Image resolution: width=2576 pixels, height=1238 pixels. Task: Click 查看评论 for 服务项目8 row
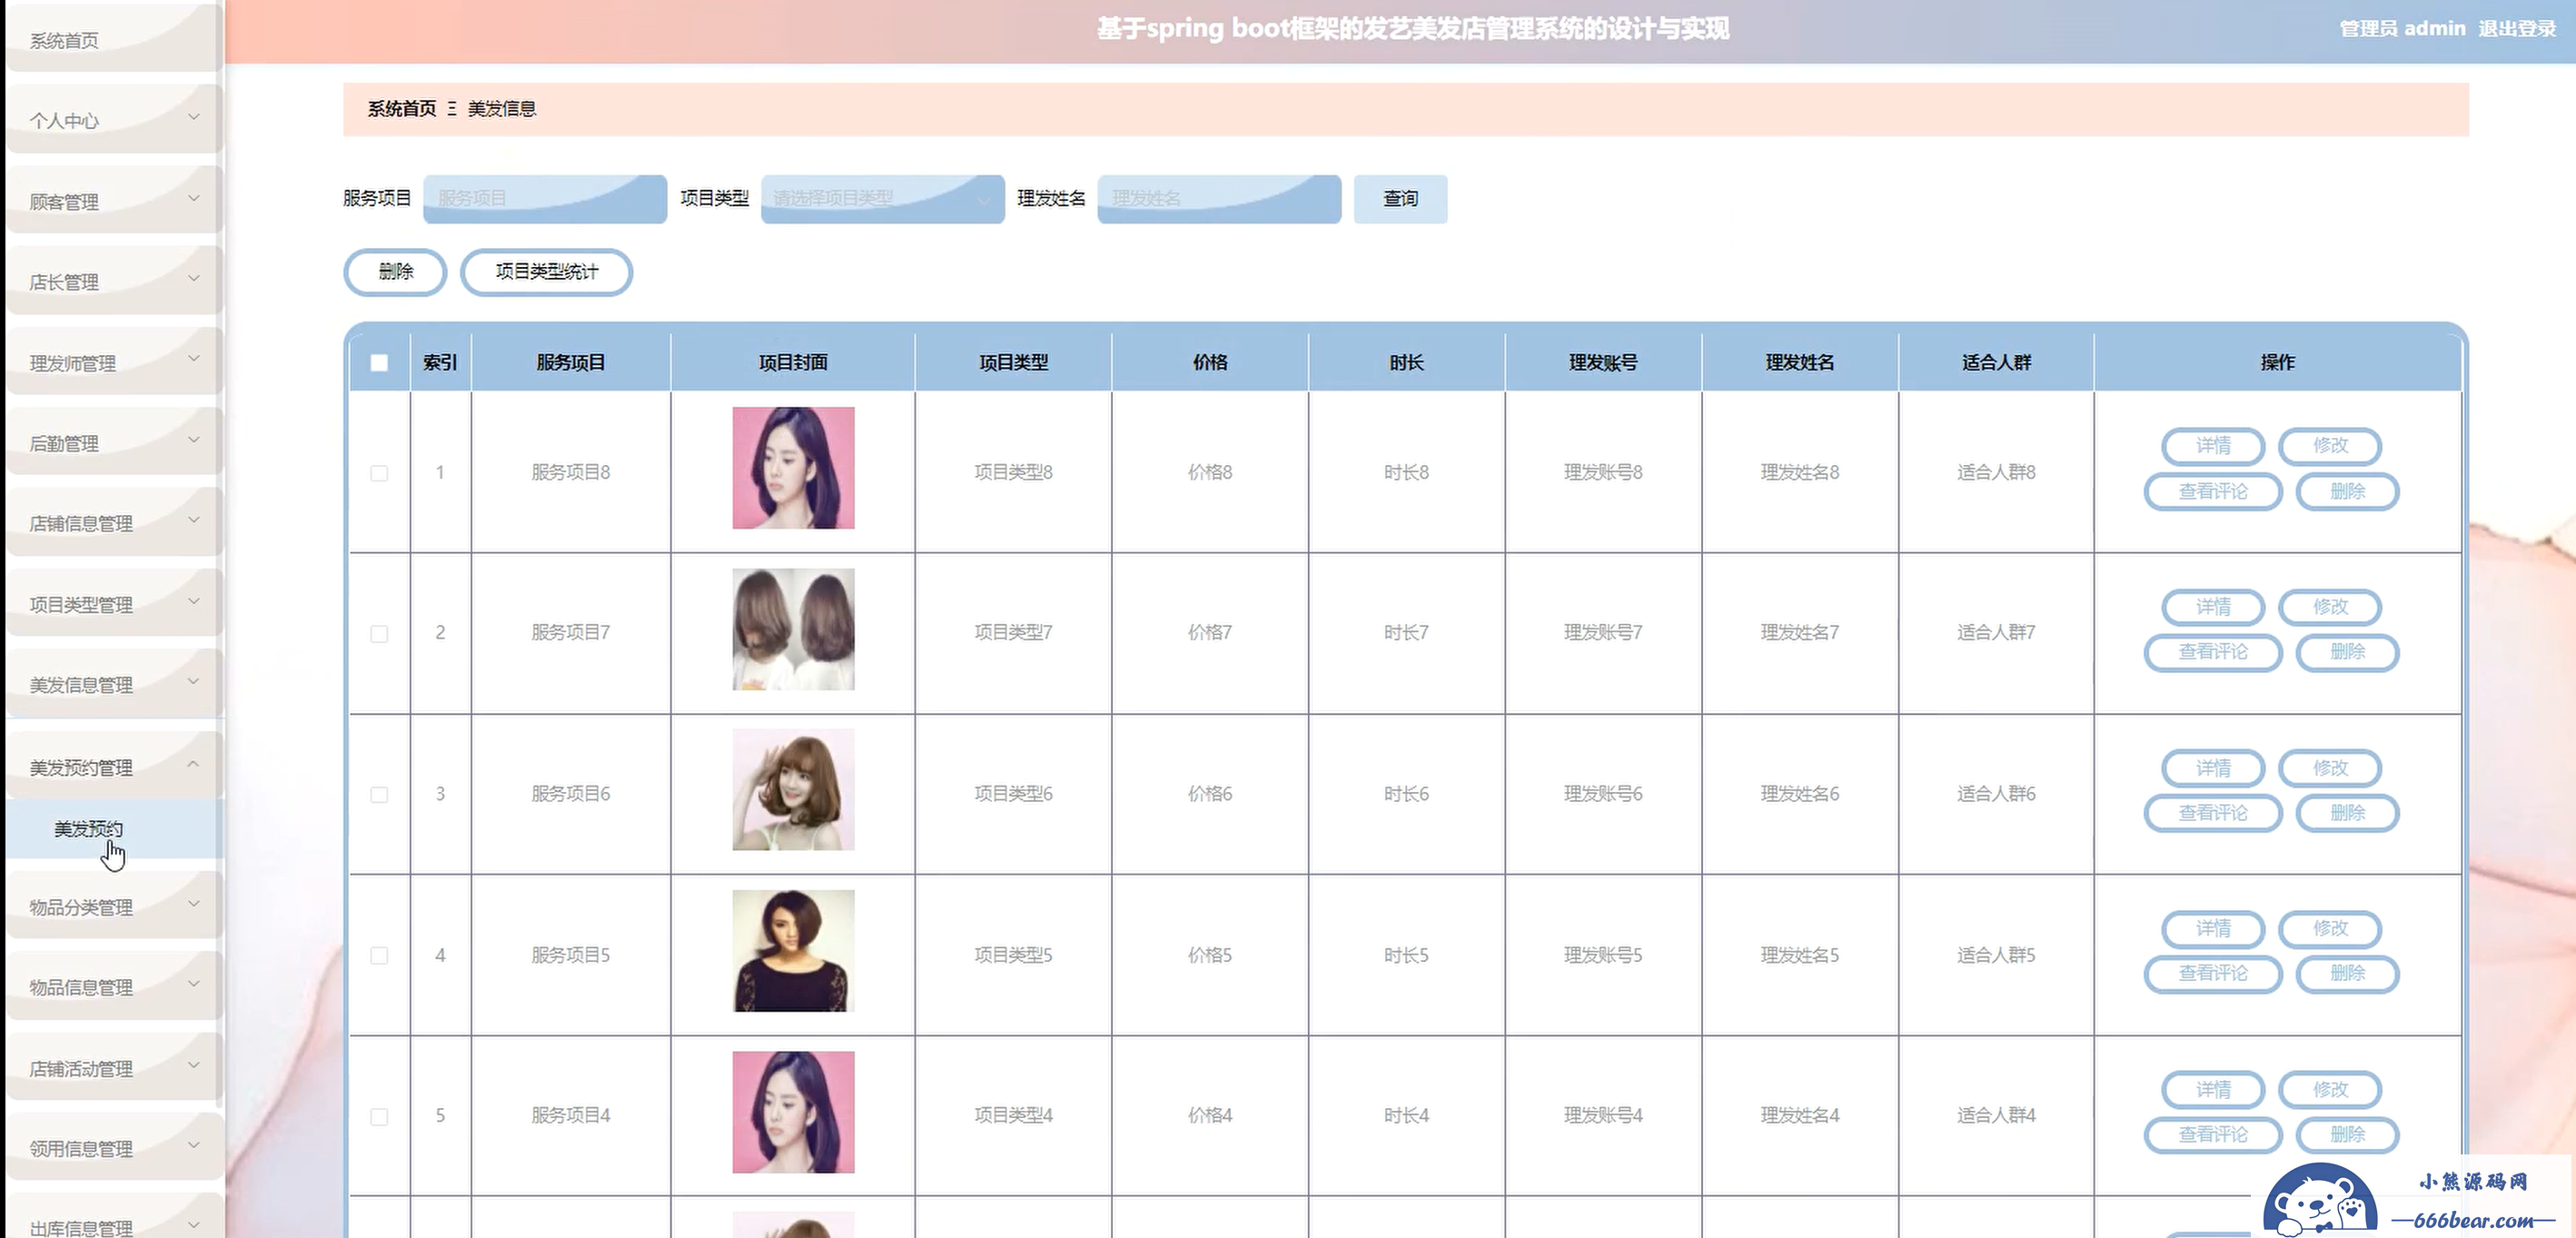click(x=2213, y=492)
